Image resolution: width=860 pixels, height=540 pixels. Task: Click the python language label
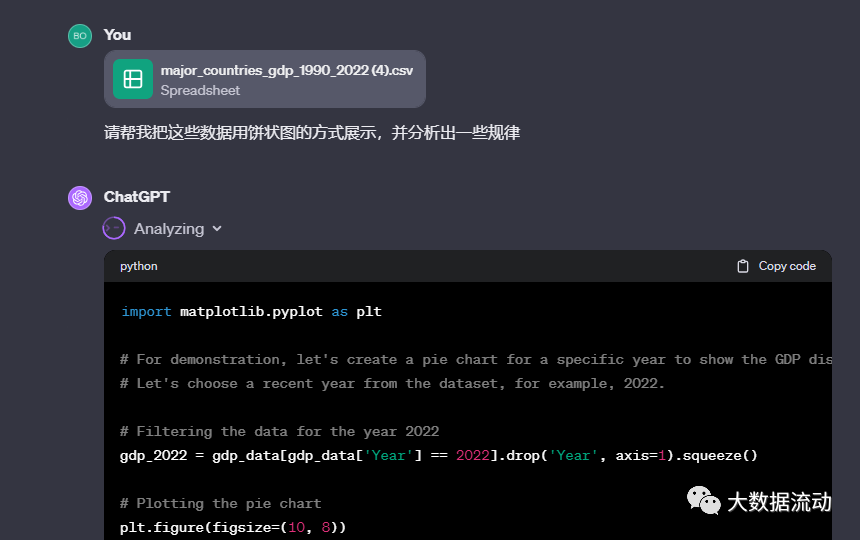pos(139,266)
